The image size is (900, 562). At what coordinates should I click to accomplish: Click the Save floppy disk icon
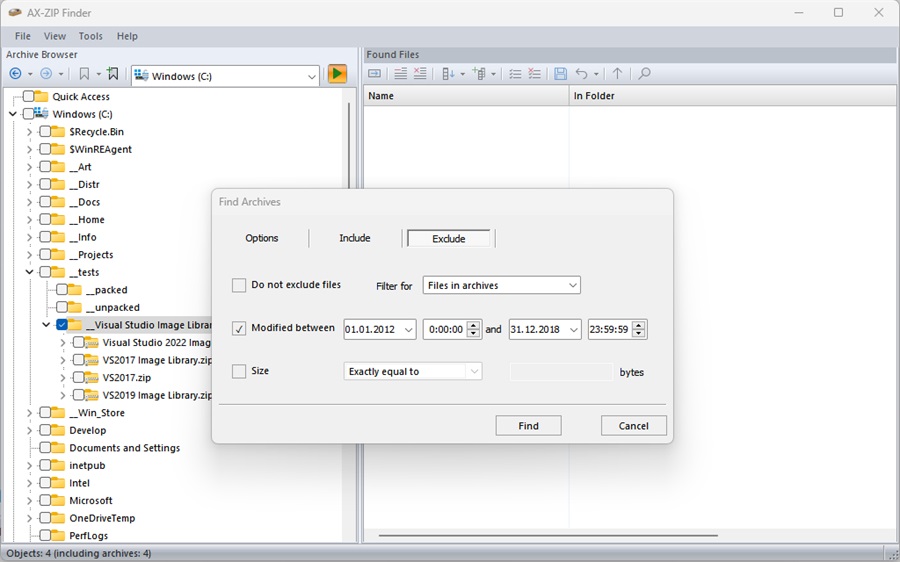coord(561,73)
